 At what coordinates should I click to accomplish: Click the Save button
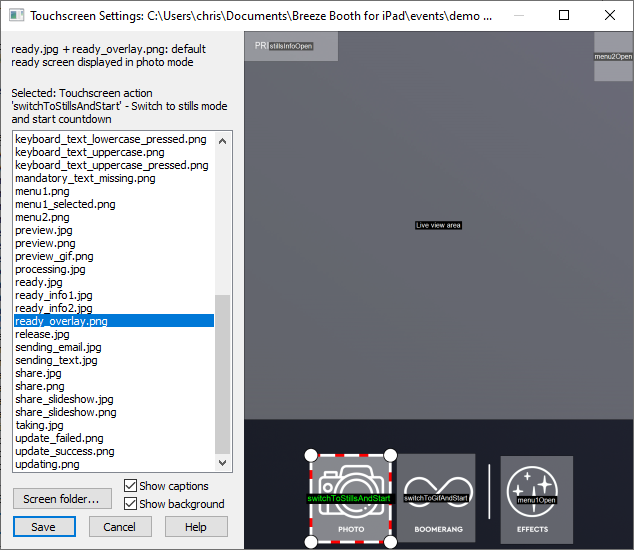coord(44,527)
